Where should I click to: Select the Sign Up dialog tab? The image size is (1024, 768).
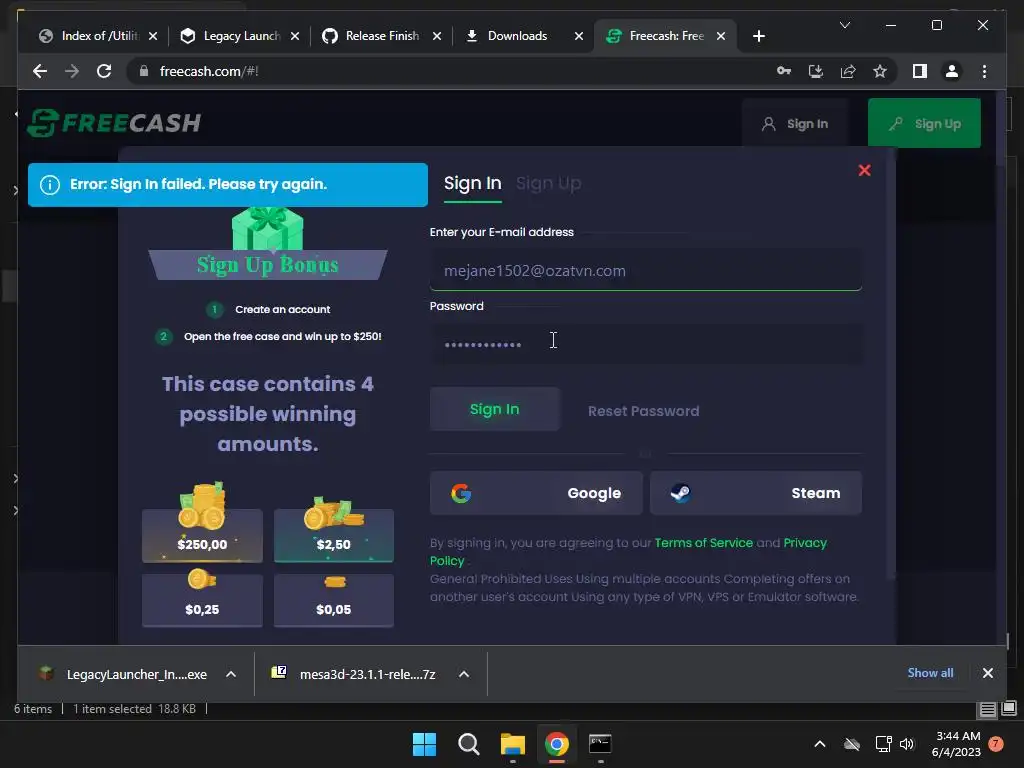(x=549, y=184)
